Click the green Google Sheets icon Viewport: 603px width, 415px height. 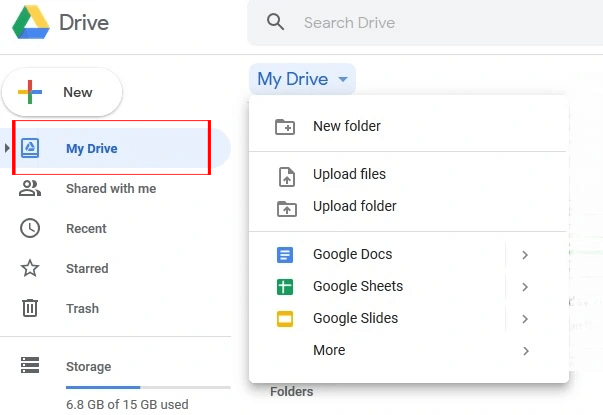tap(285, 287)
